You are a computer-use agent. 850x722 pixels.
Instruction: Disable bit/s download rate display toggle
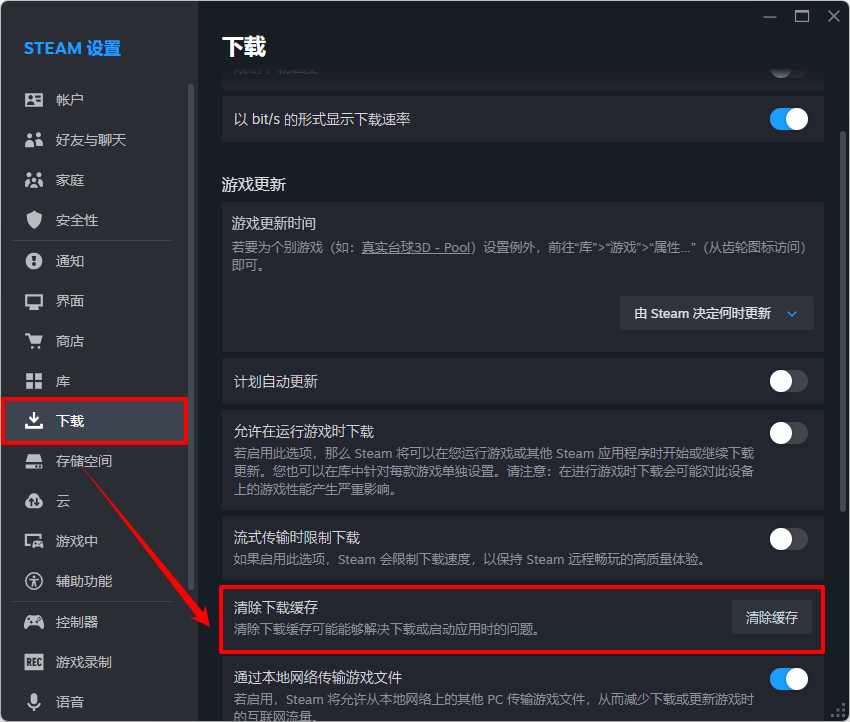click(789, 119)
